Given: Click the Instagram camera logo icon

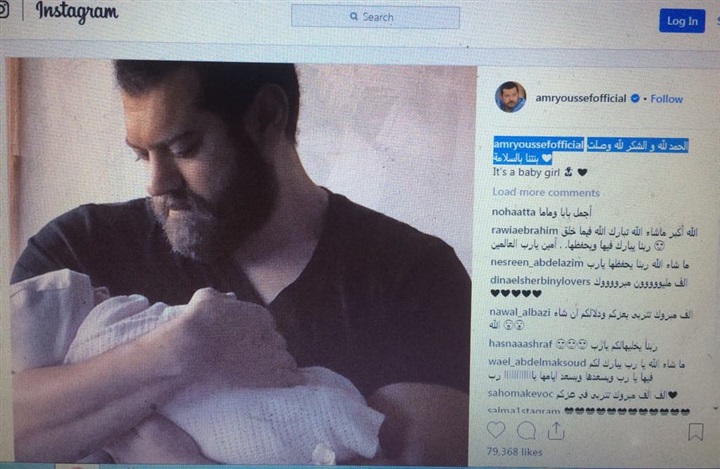Looking at the screenshot, I should [4, 10].
